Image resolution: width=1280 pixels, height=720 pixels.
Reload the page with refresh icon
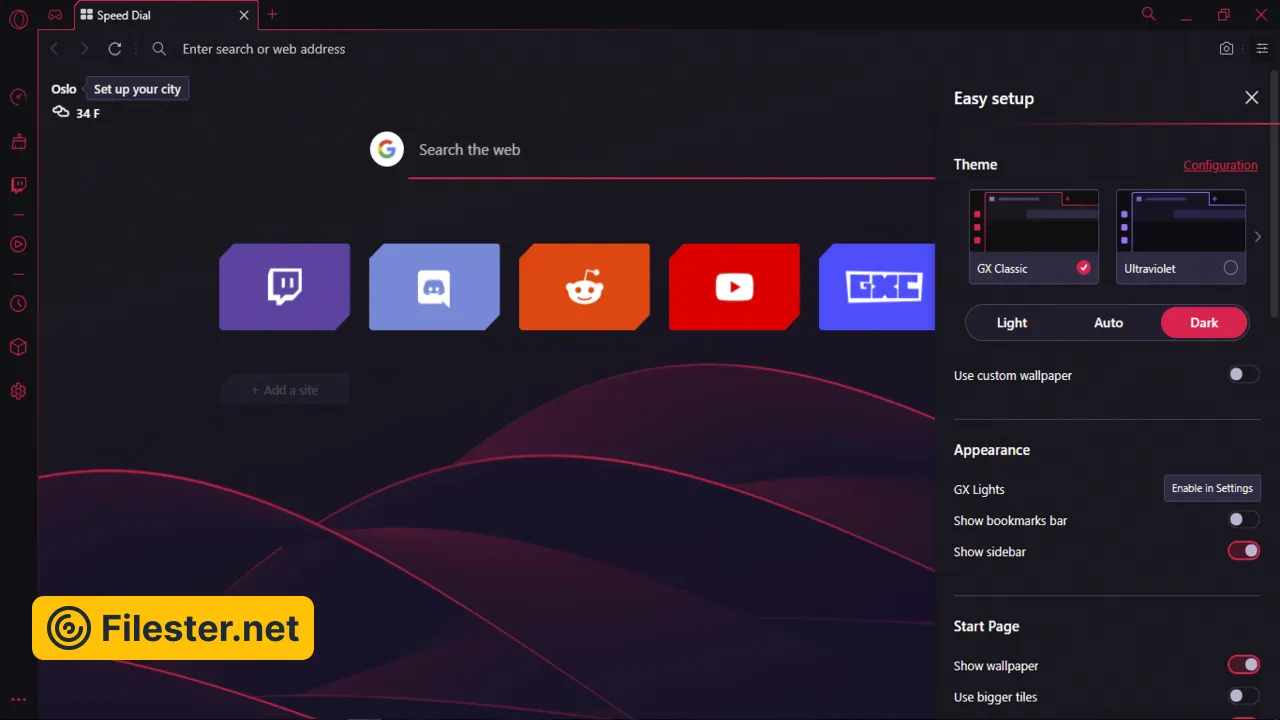coord(115,49)
